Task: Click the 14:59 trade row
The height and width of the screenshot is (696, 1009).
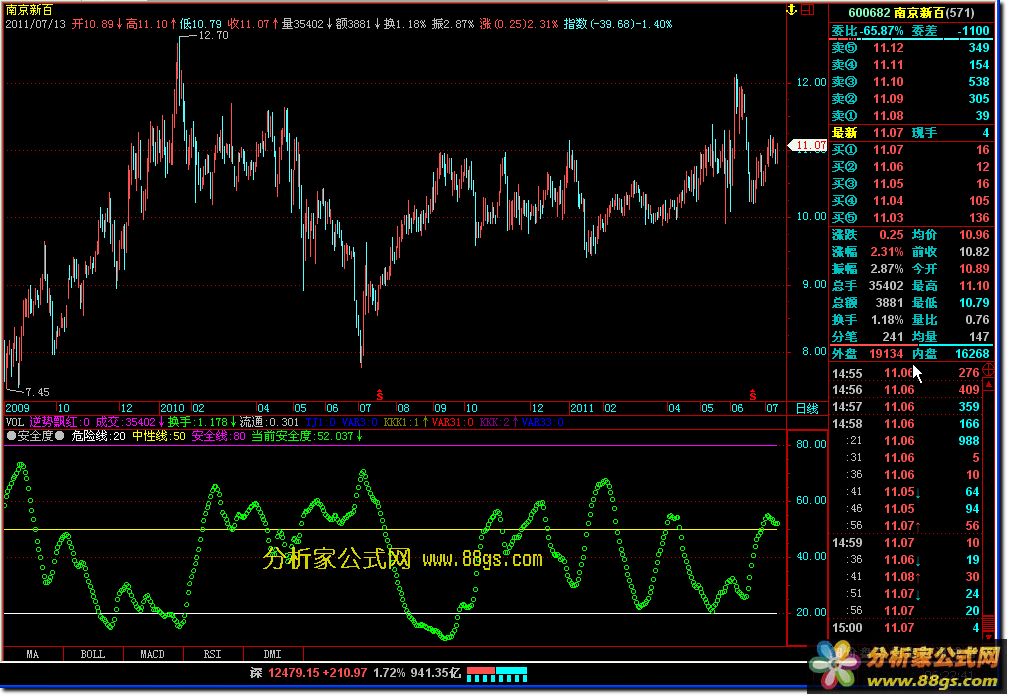Action: (906, 543)
